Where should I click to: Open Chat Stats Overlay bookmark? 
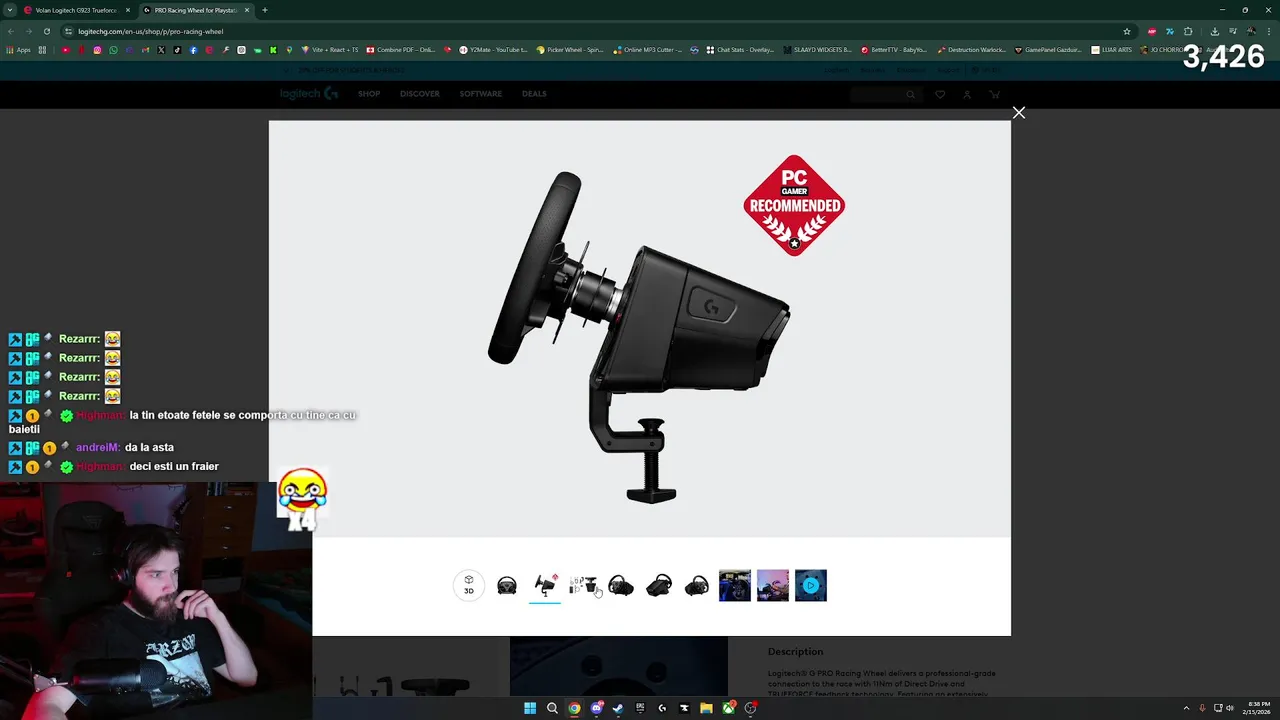[x=740, y=49]
